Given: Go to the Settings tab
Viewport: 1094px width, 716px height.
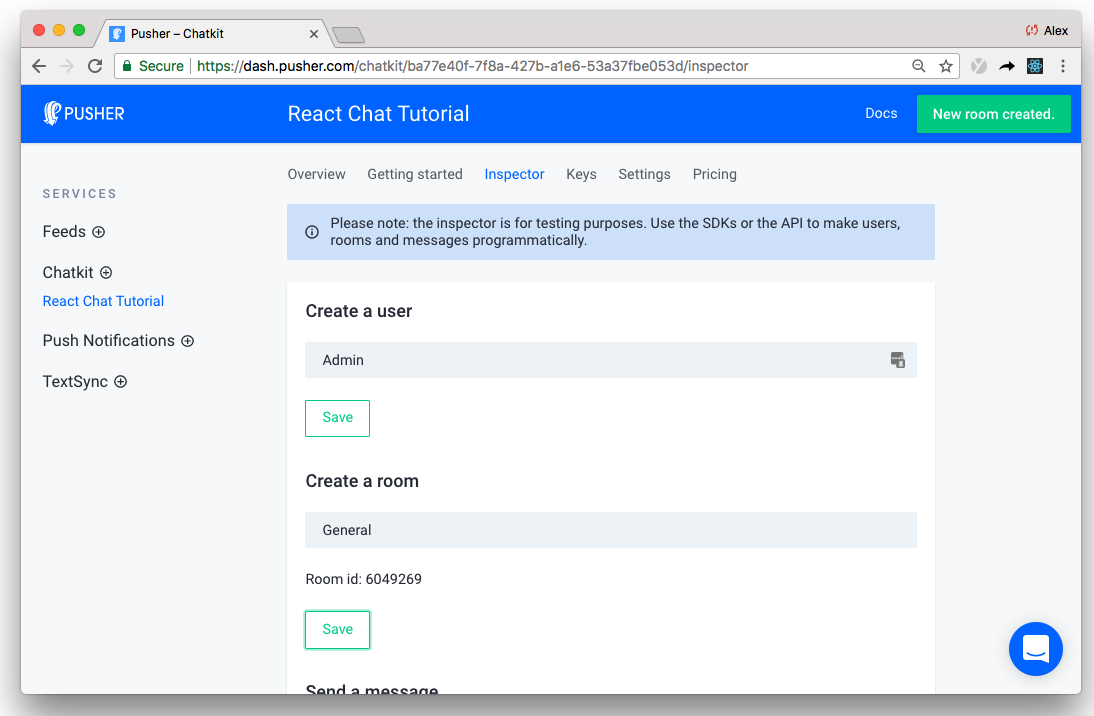Looking at the screenshot, I should [x=644, y=174].
